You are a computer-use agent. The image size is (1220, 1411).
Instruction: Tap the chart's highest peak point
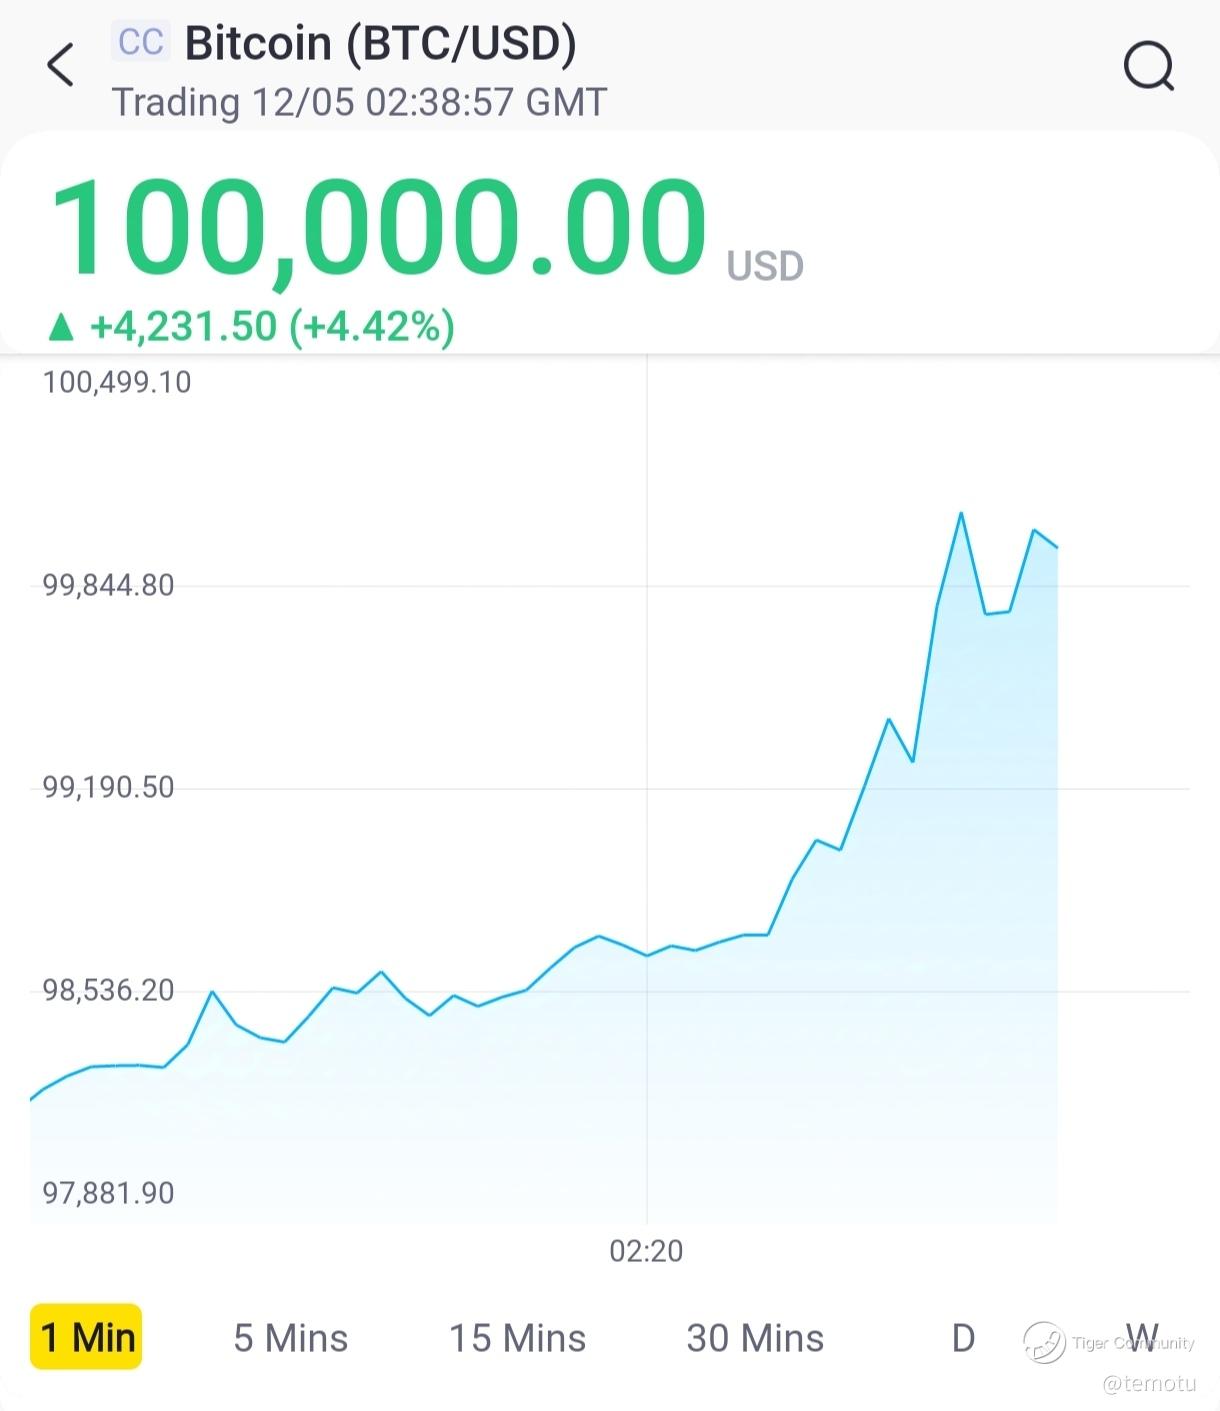(961, 514)
